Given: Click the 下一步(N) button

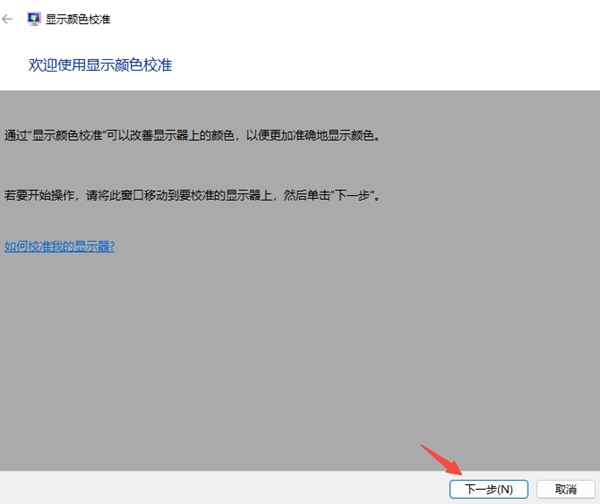Looking at the screenshot, I should click(489, 489).
